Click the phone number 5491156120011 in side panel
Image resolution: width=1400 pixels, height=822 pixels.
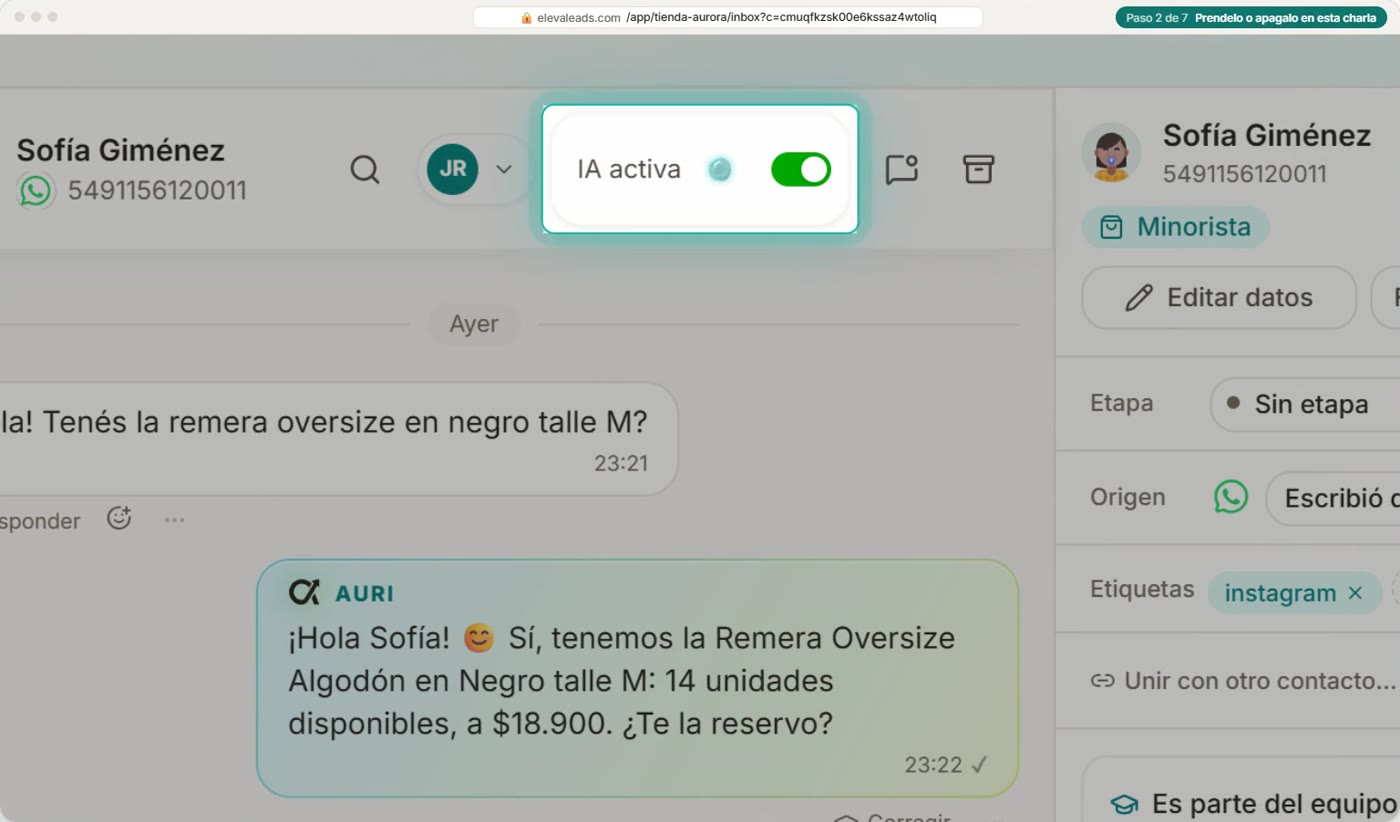click(1245, 174)
